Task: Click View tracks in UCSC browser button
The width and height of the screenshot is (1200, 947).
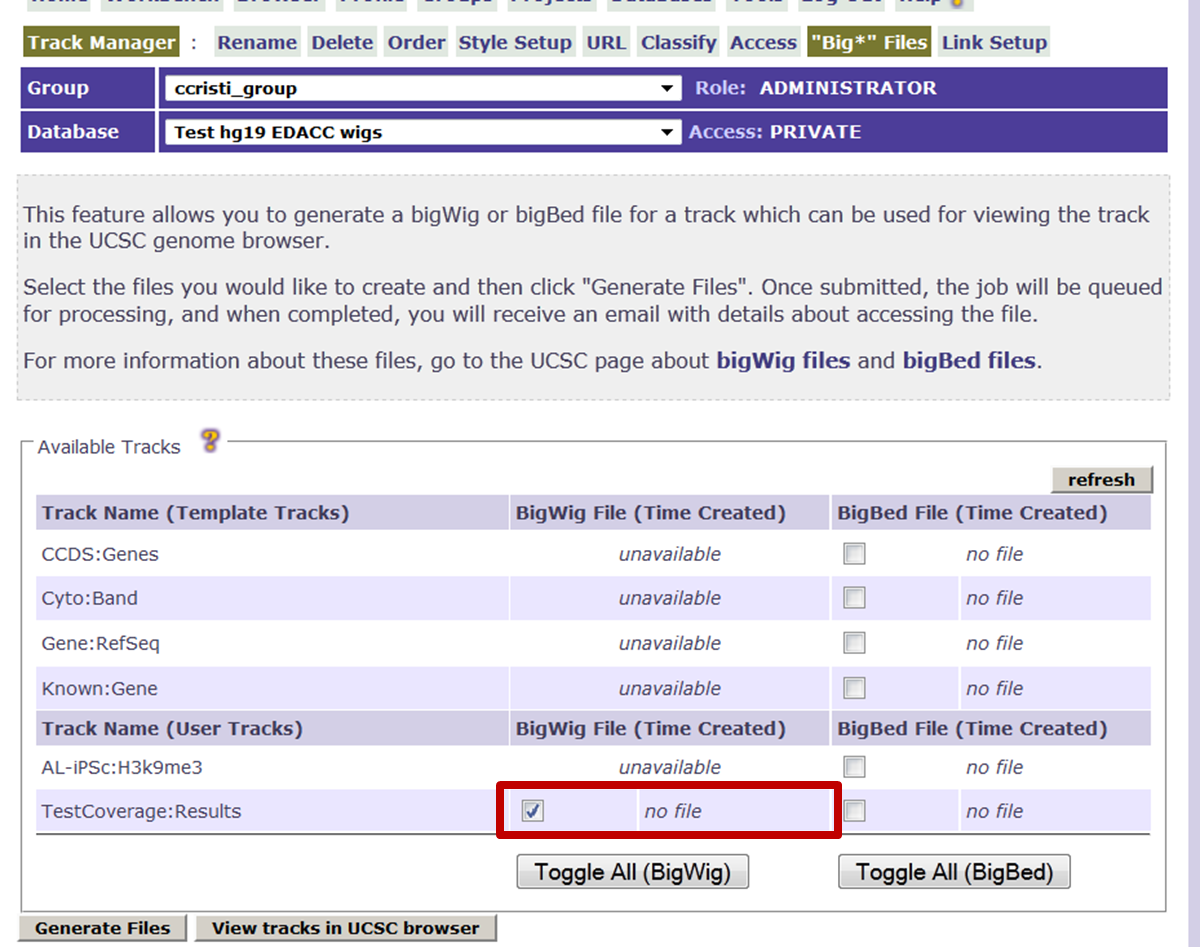Action: click(x=346, y=928)
